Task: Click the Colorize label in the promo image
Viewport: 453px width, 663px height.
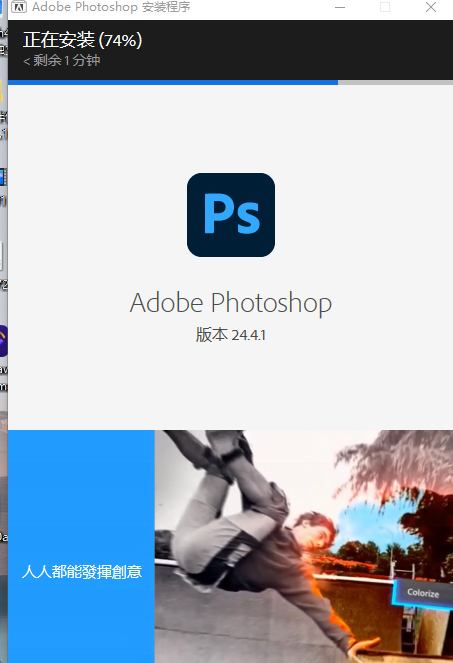Action: click(423, 593)
